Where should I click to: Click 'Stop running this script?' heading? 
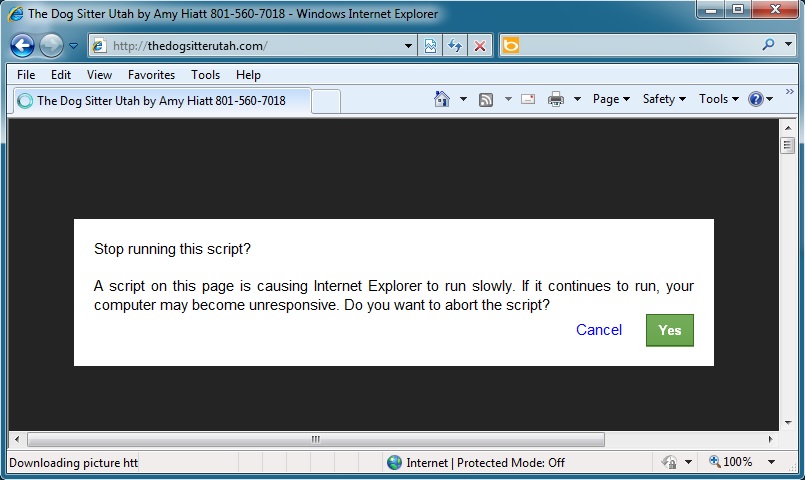tap(172, 249)
